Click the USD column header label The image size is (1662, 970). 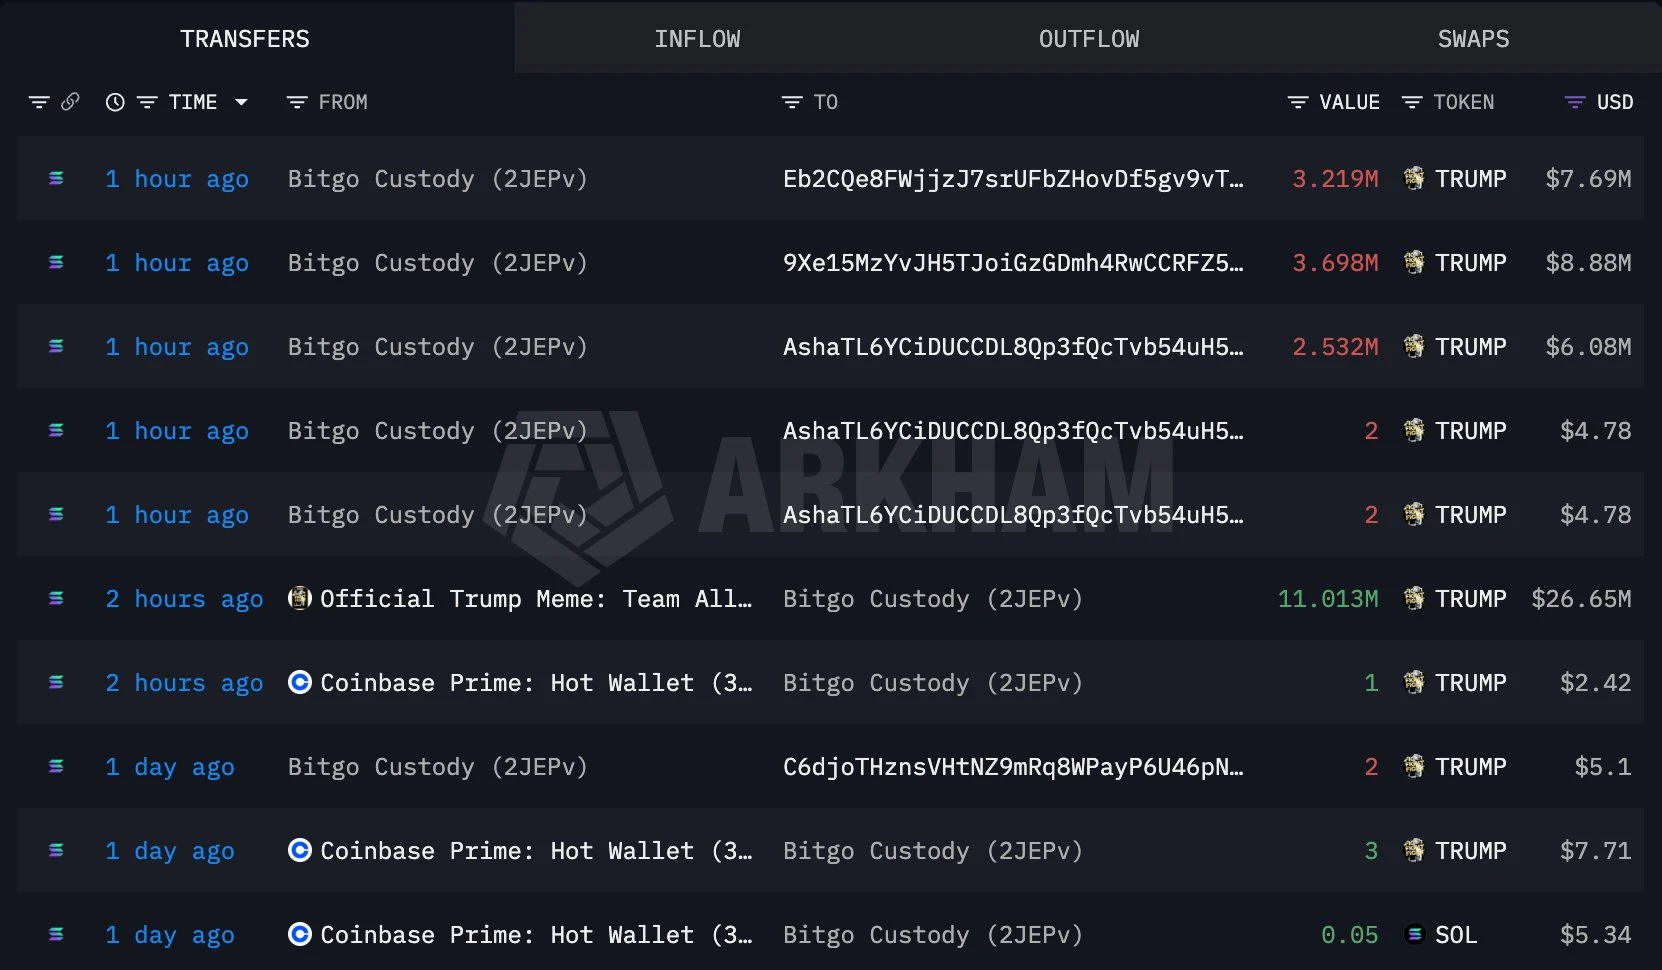click(x=1615, y=102)
